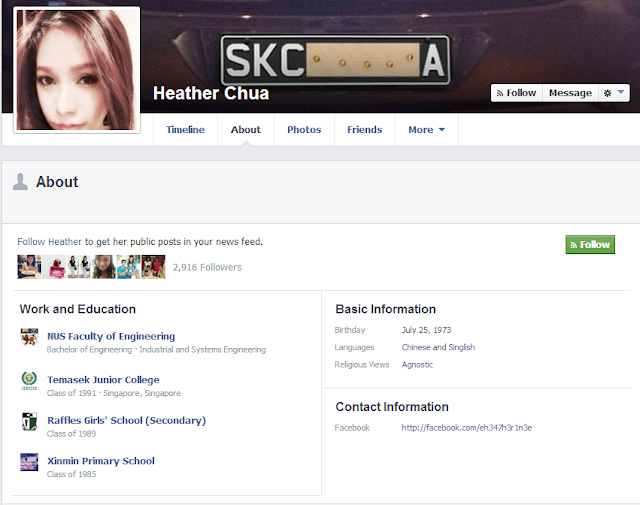The height and width of the screenshot is (505, 640).
Task: Select the About tab
Action: pyautogui.click(x=246, y=130)
